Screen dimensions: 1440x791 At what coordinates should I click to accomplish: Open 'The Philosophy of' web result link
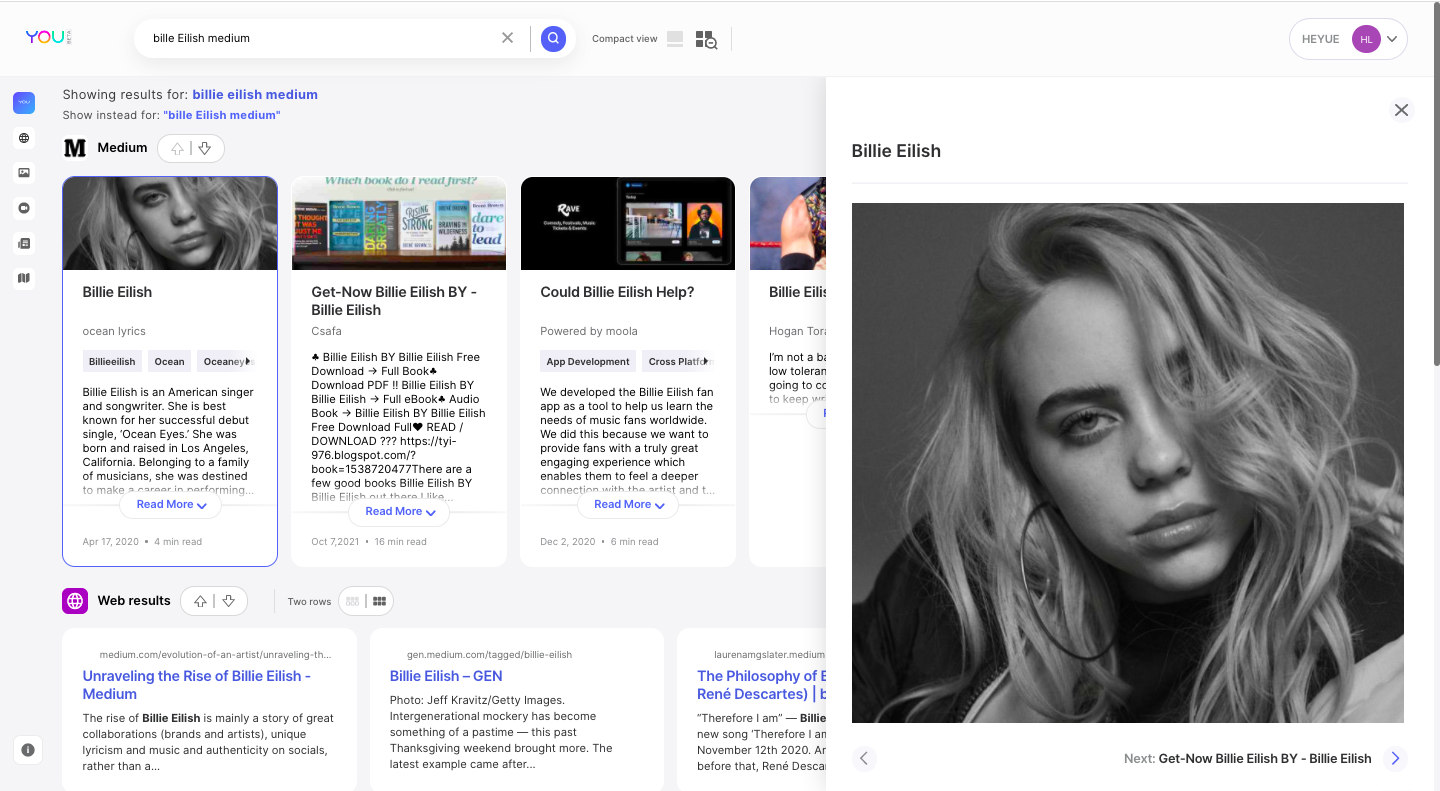point(761,685)
